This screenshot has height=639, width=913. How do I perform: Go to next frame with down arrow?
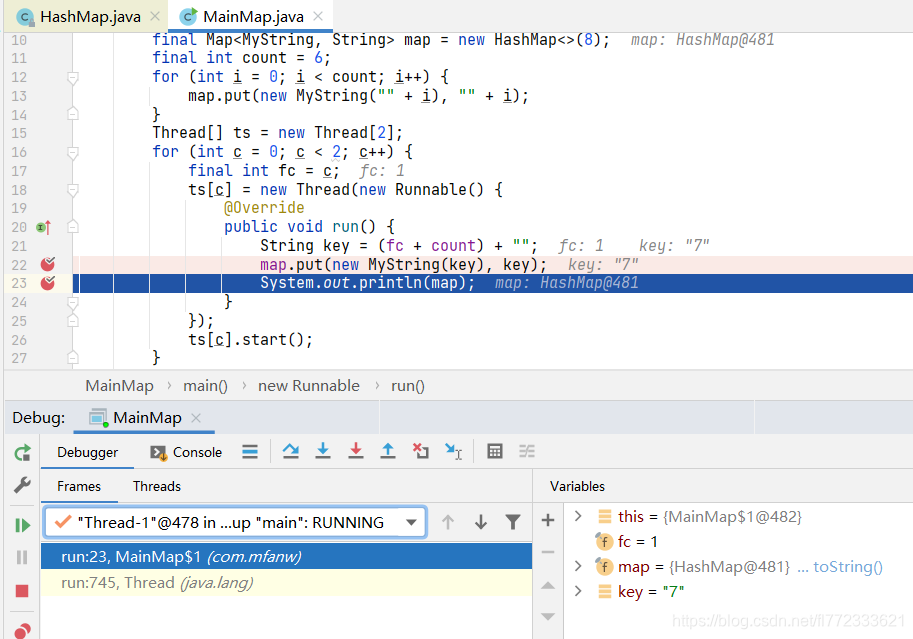(x=480, y=522)
